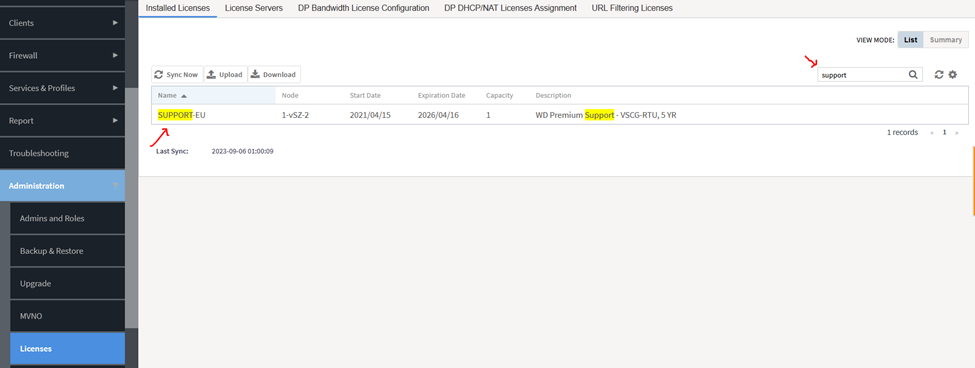
Task: Sort by the Expiration Date column header
Action: (441, 96)
